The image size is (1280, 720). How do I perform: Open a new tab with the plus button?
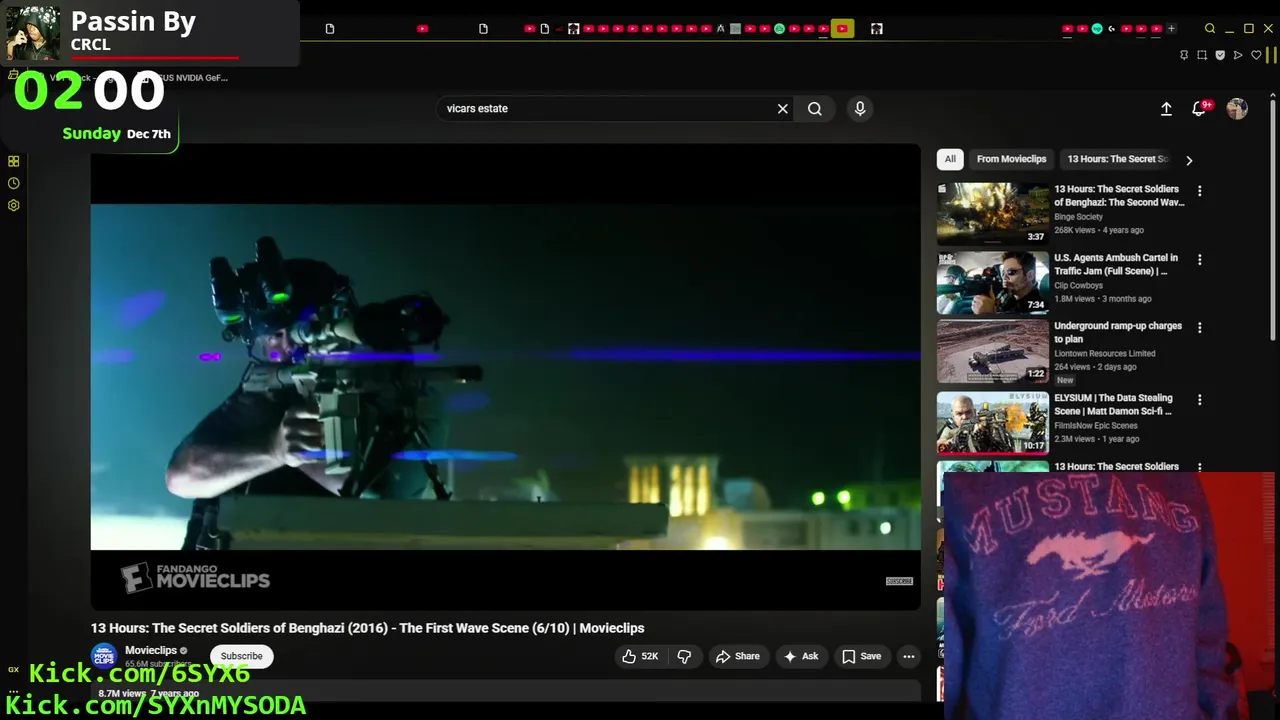pos(1172,29)
